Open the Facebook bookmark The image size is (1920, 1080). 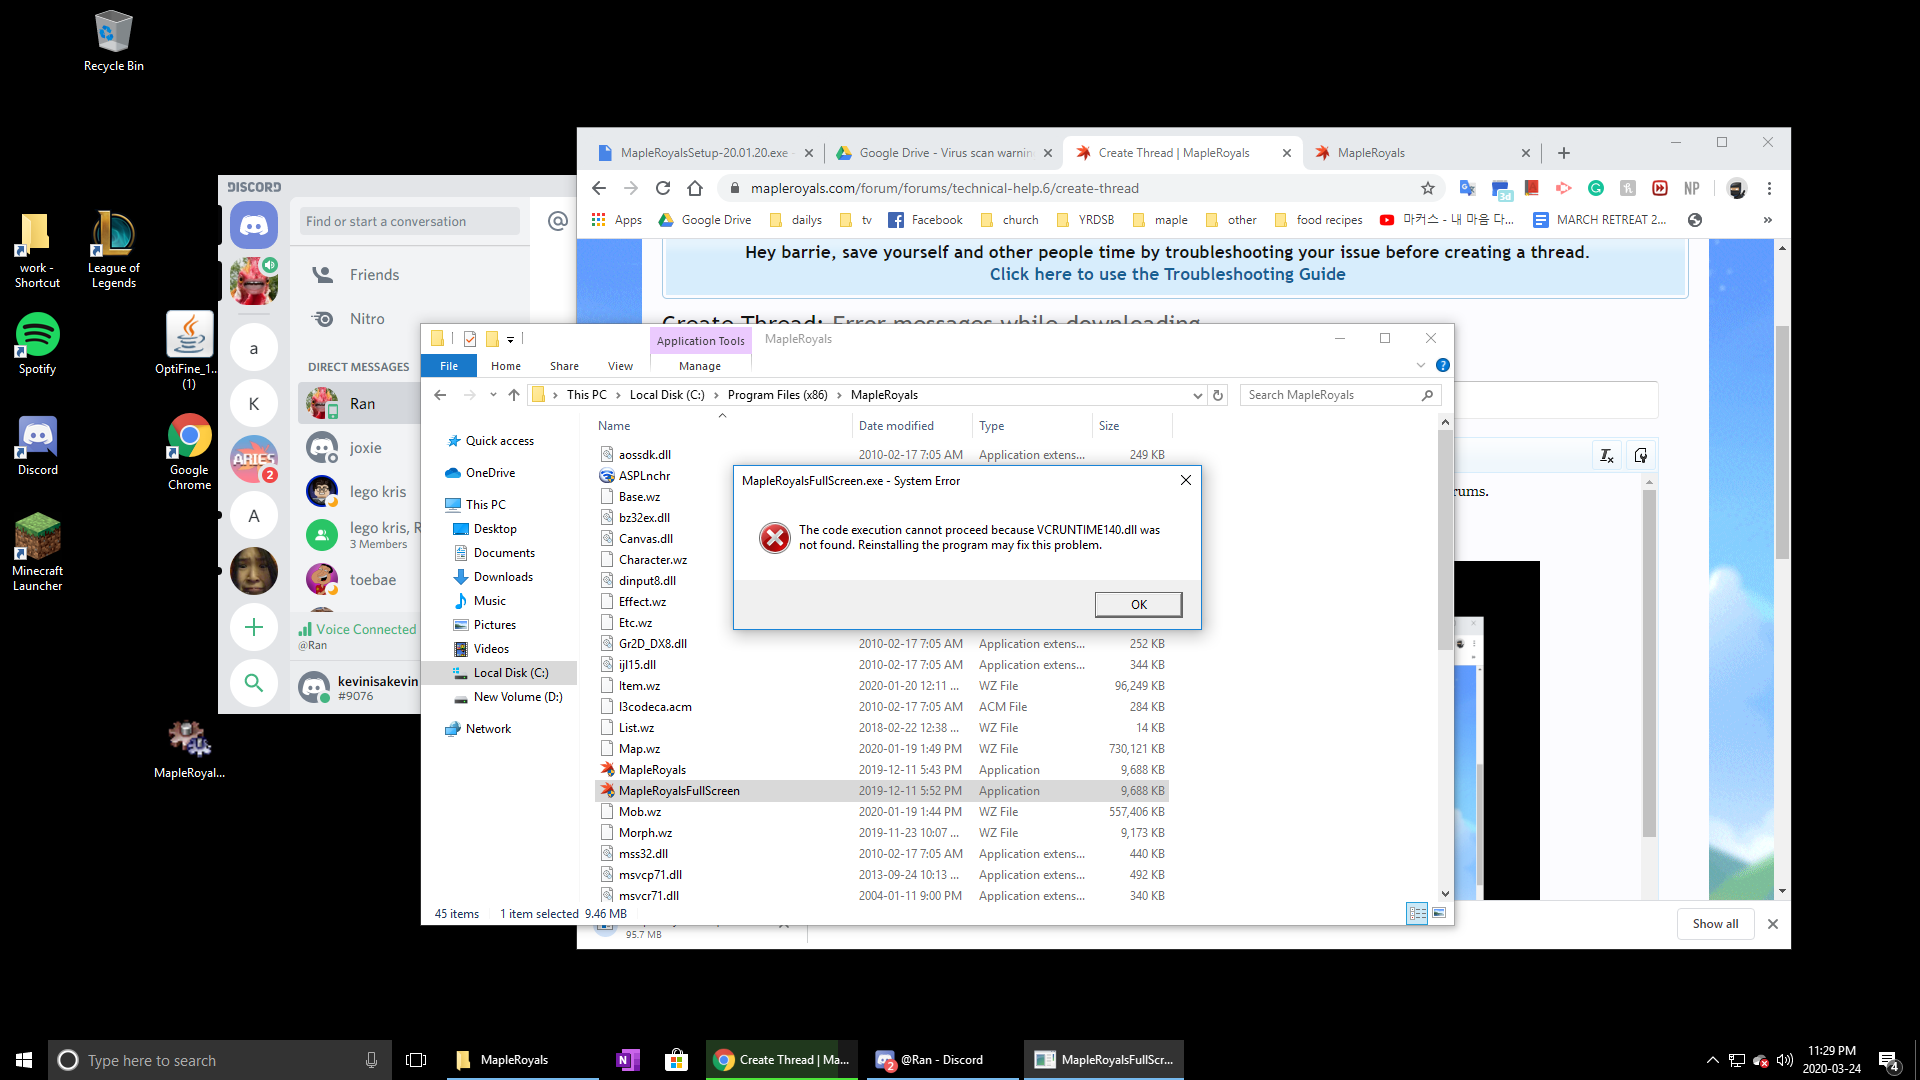coord(925,220)
